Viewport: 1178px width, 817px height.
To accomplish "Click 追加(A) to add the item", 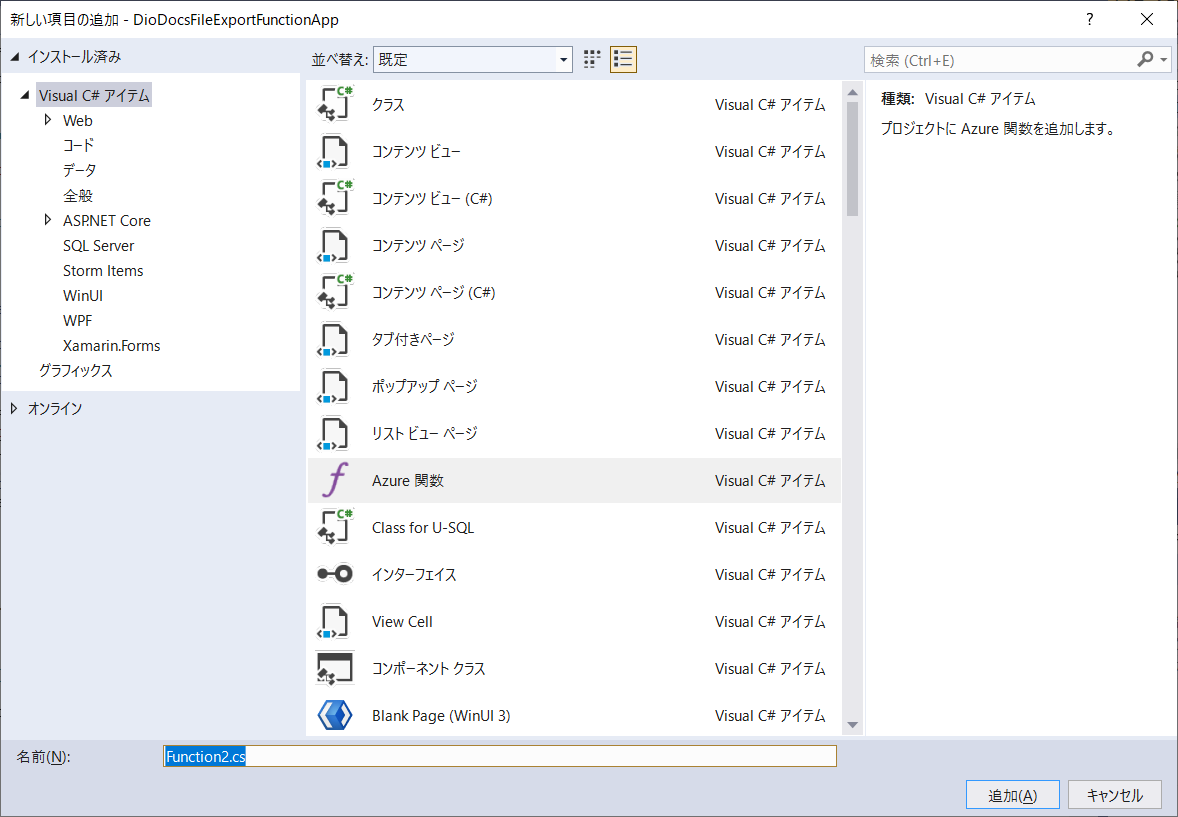I will click(x=1013, y=795).
